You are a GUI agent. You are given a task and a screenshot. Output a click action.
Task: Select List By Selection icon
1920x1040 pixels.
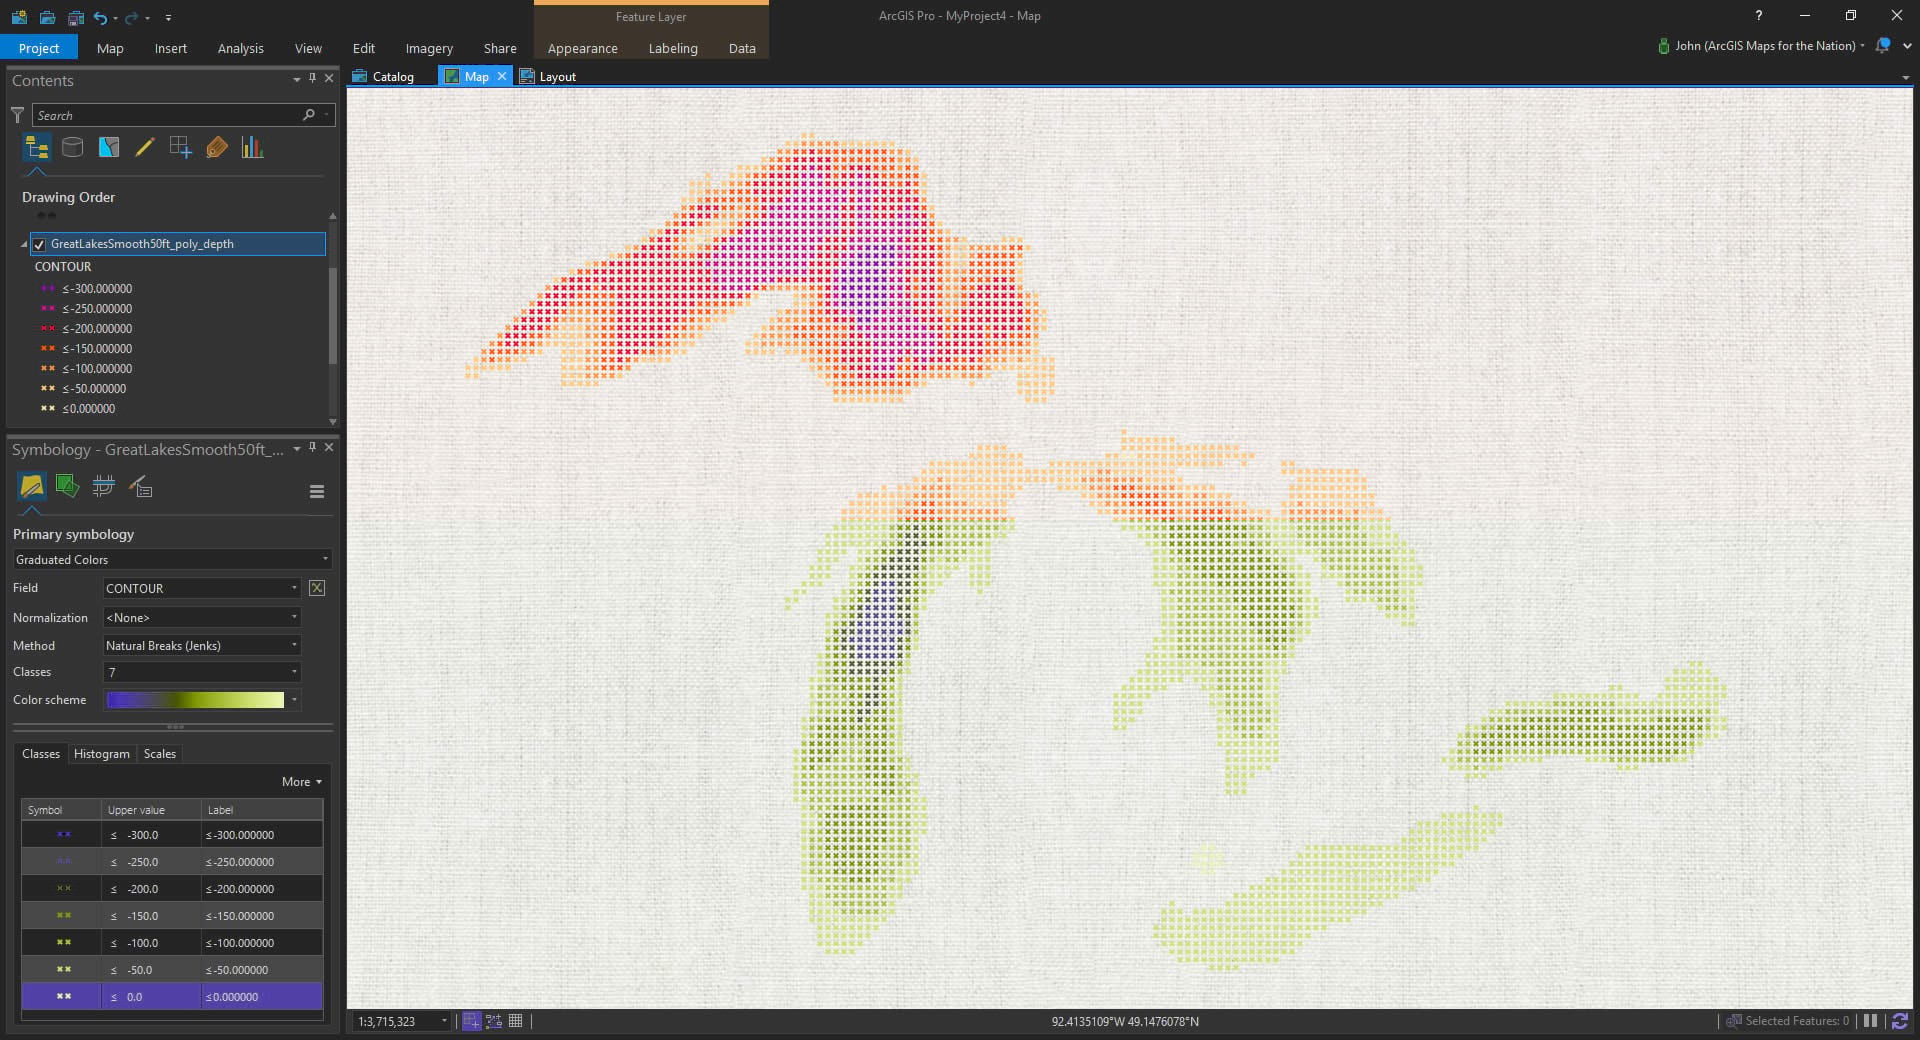[109, 147]
